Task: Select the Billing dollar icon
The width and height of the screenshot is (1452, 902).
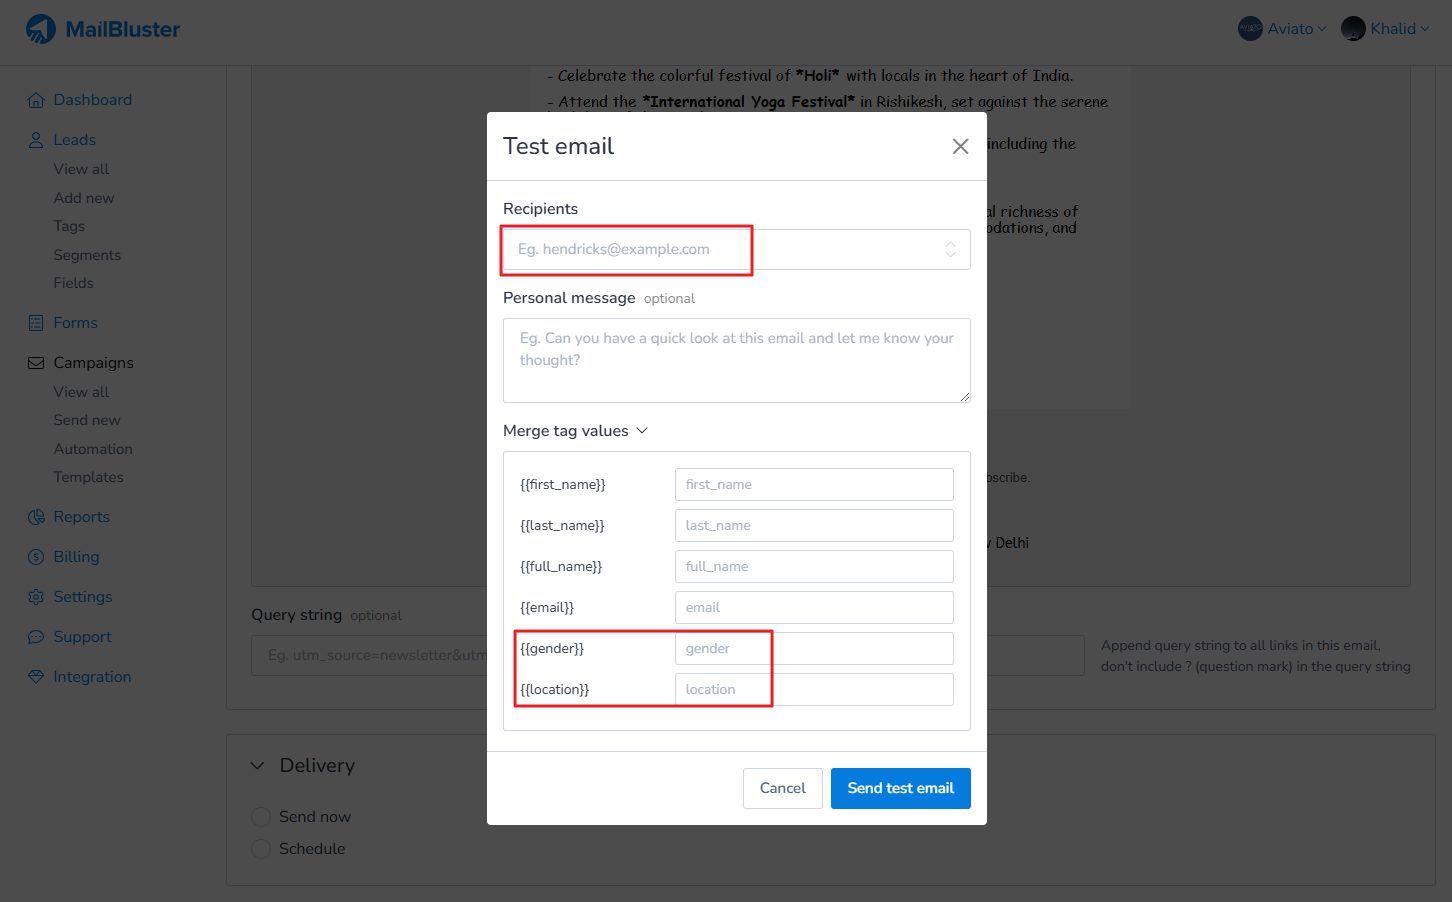Action: [x=35, y=556]
